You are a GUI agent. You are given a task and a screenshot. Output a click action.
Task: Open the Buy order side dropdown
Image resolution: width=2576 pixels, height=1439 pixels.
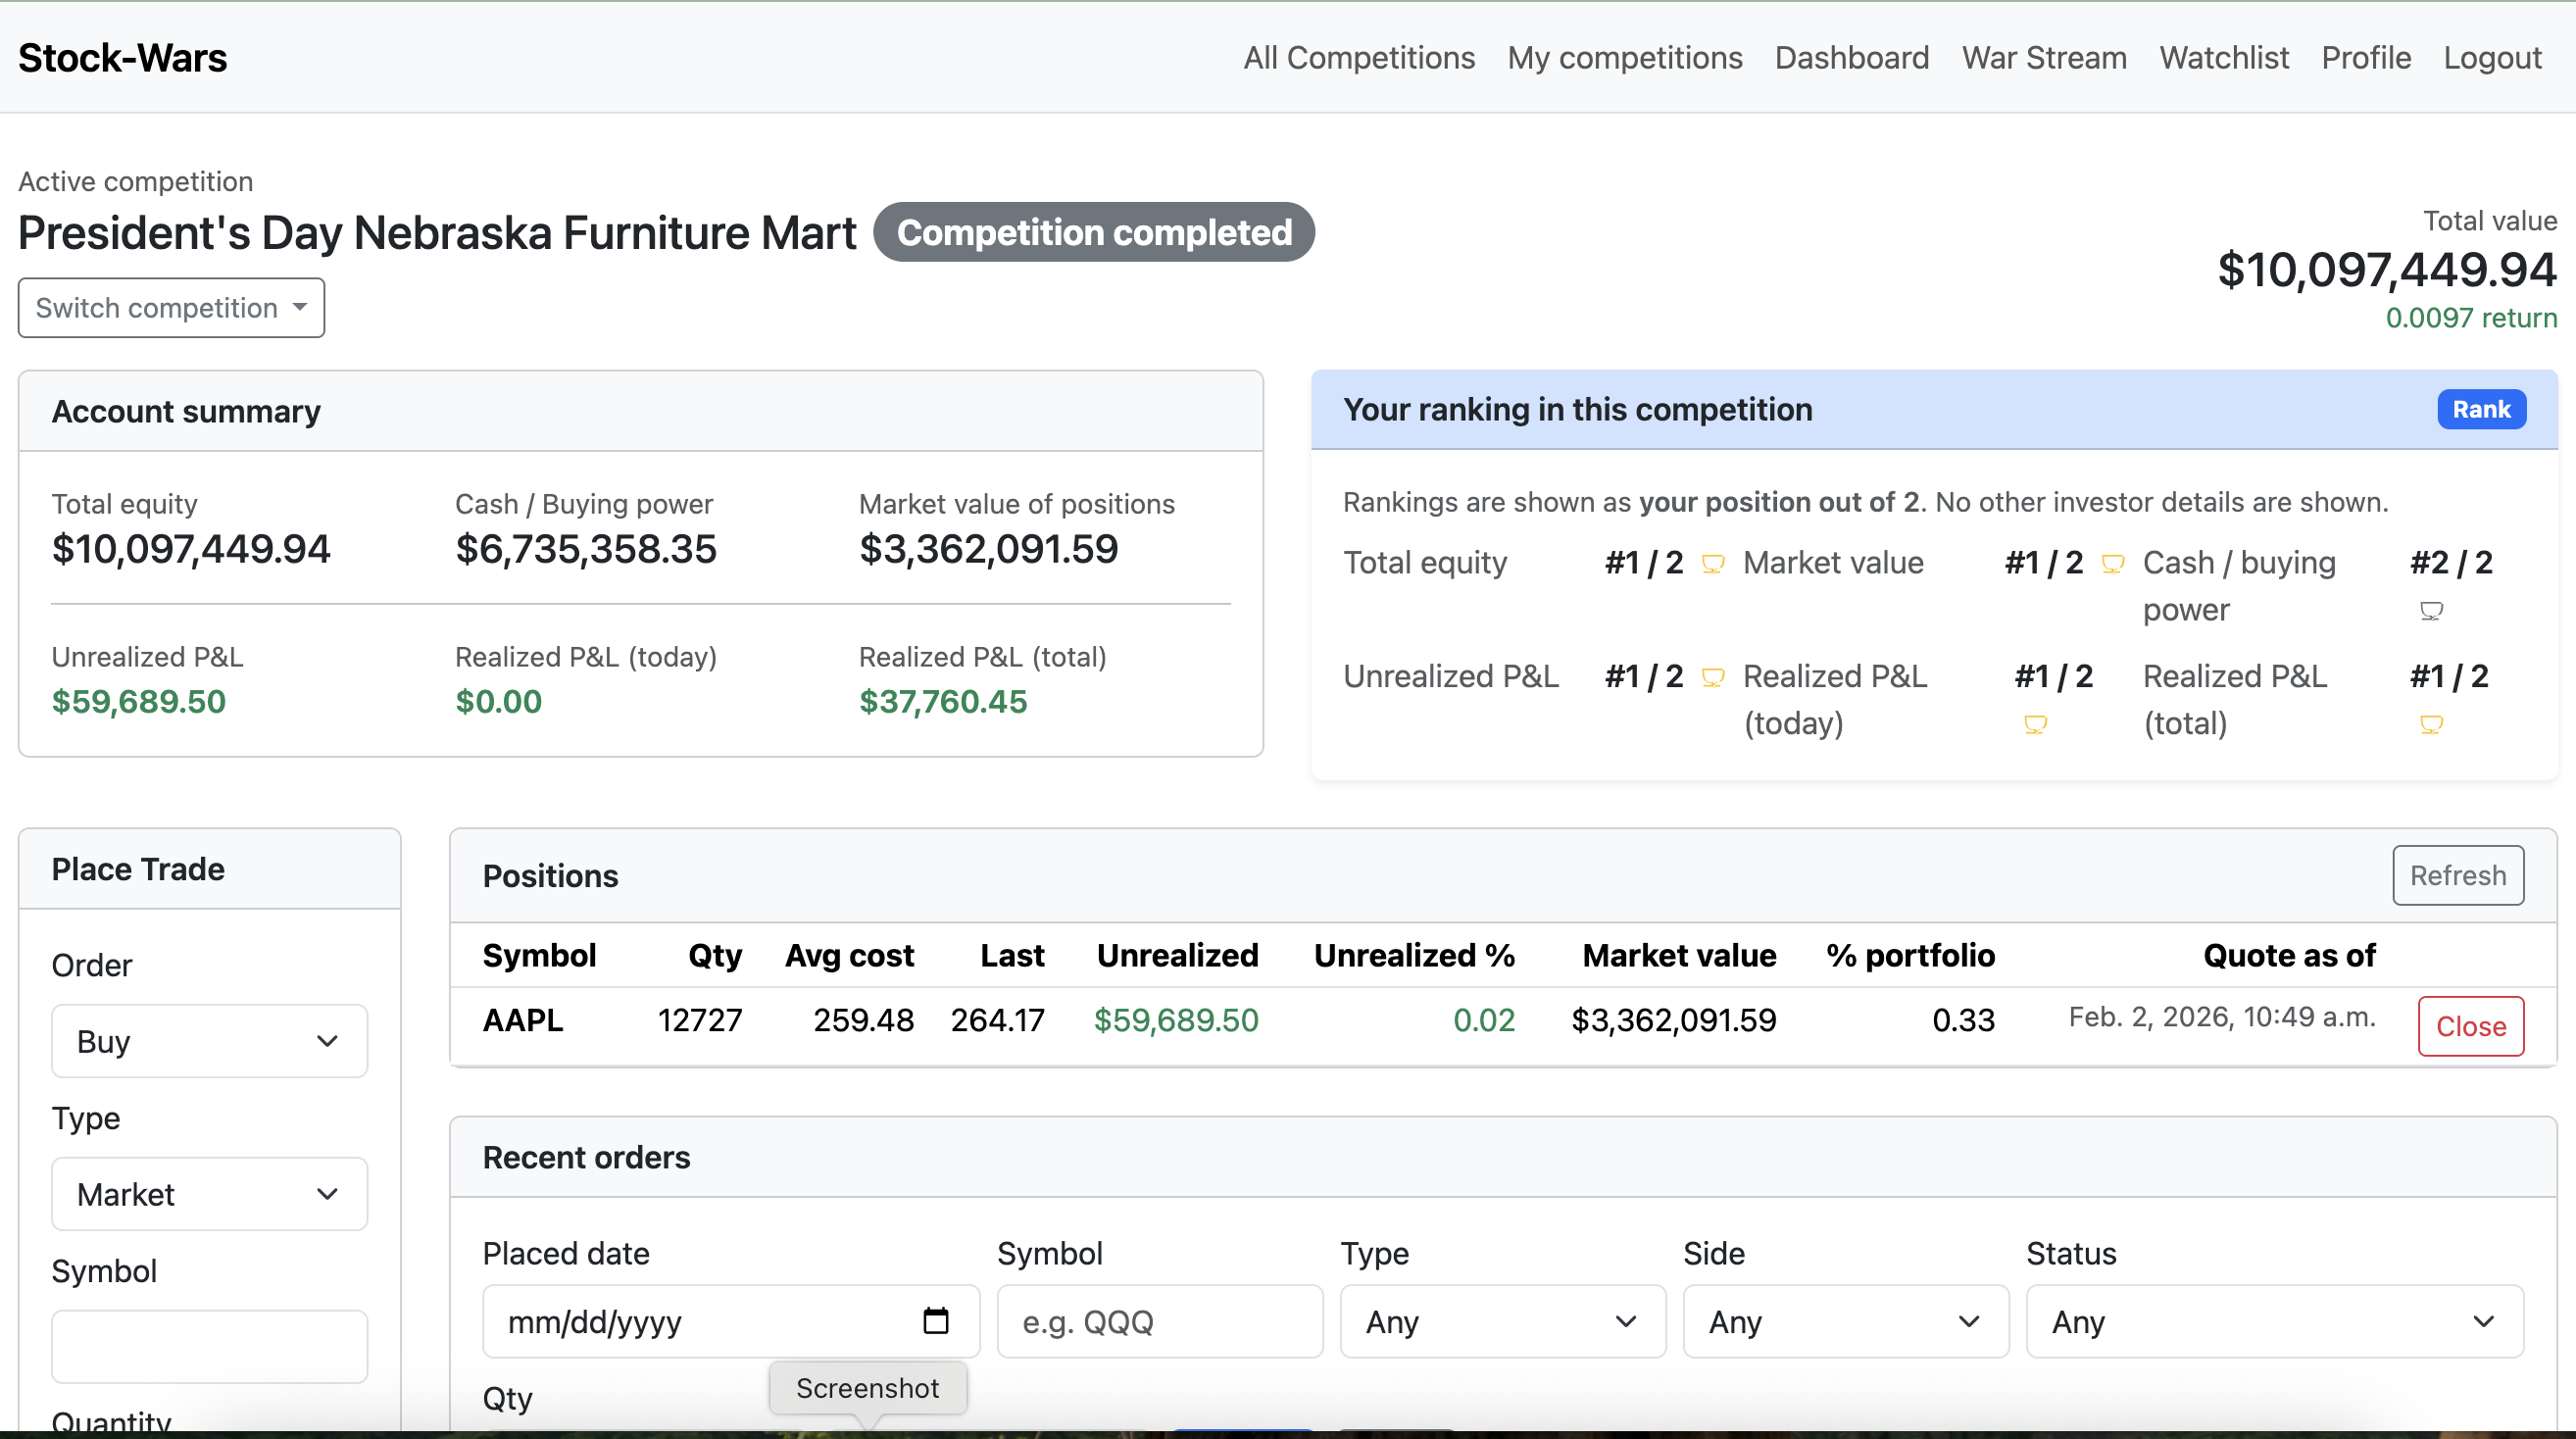click(x=209, y=1040)
